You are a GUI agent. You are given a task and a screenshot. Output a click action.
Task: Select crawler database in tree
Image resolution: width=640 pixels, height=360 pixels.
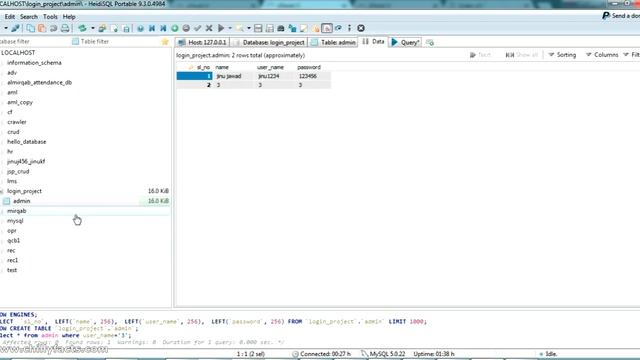click(17, 122)
